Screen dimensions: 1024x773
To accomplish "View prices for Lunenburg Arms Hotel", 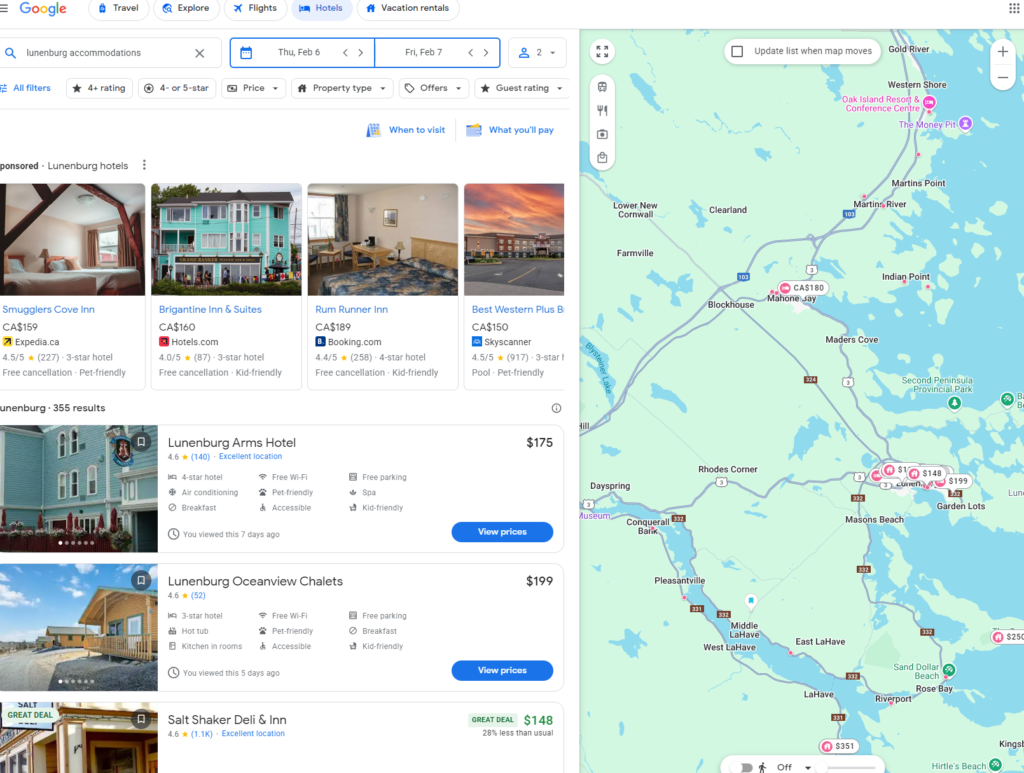I will pos(502,532).
